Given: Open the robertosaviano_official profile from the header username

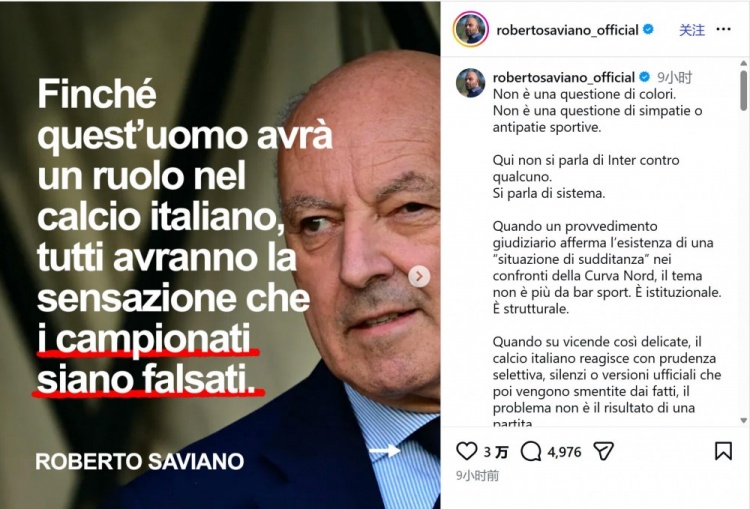Looking at the screenshot, I should click(x=567, y=30).
